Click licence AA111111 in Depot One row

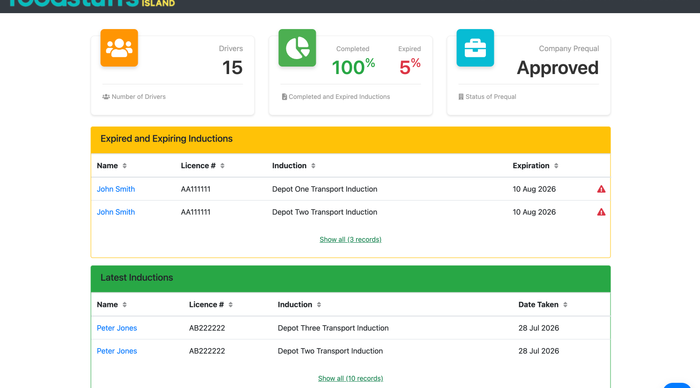196,189
